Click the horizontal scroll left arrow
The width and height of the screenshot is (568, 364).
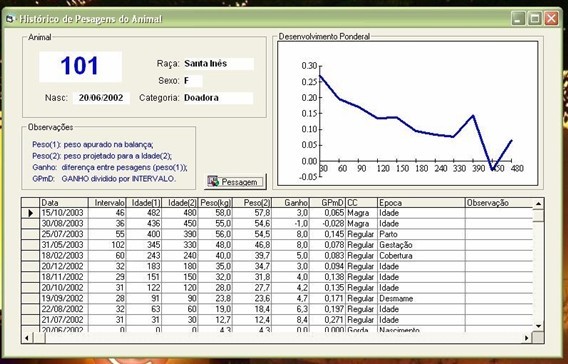[x=27, y=338]
